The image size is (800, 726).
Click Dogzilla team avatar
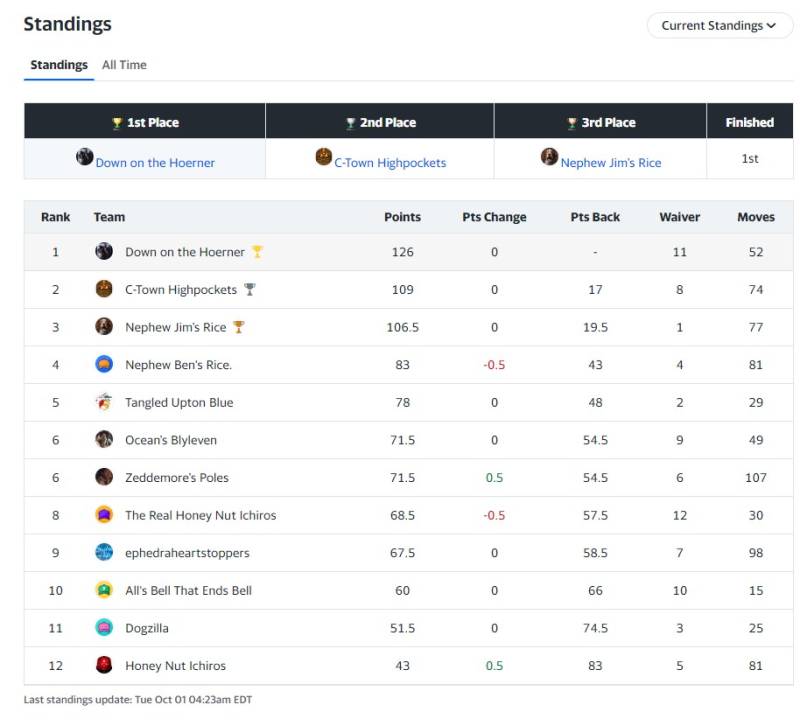click(104, 627)
